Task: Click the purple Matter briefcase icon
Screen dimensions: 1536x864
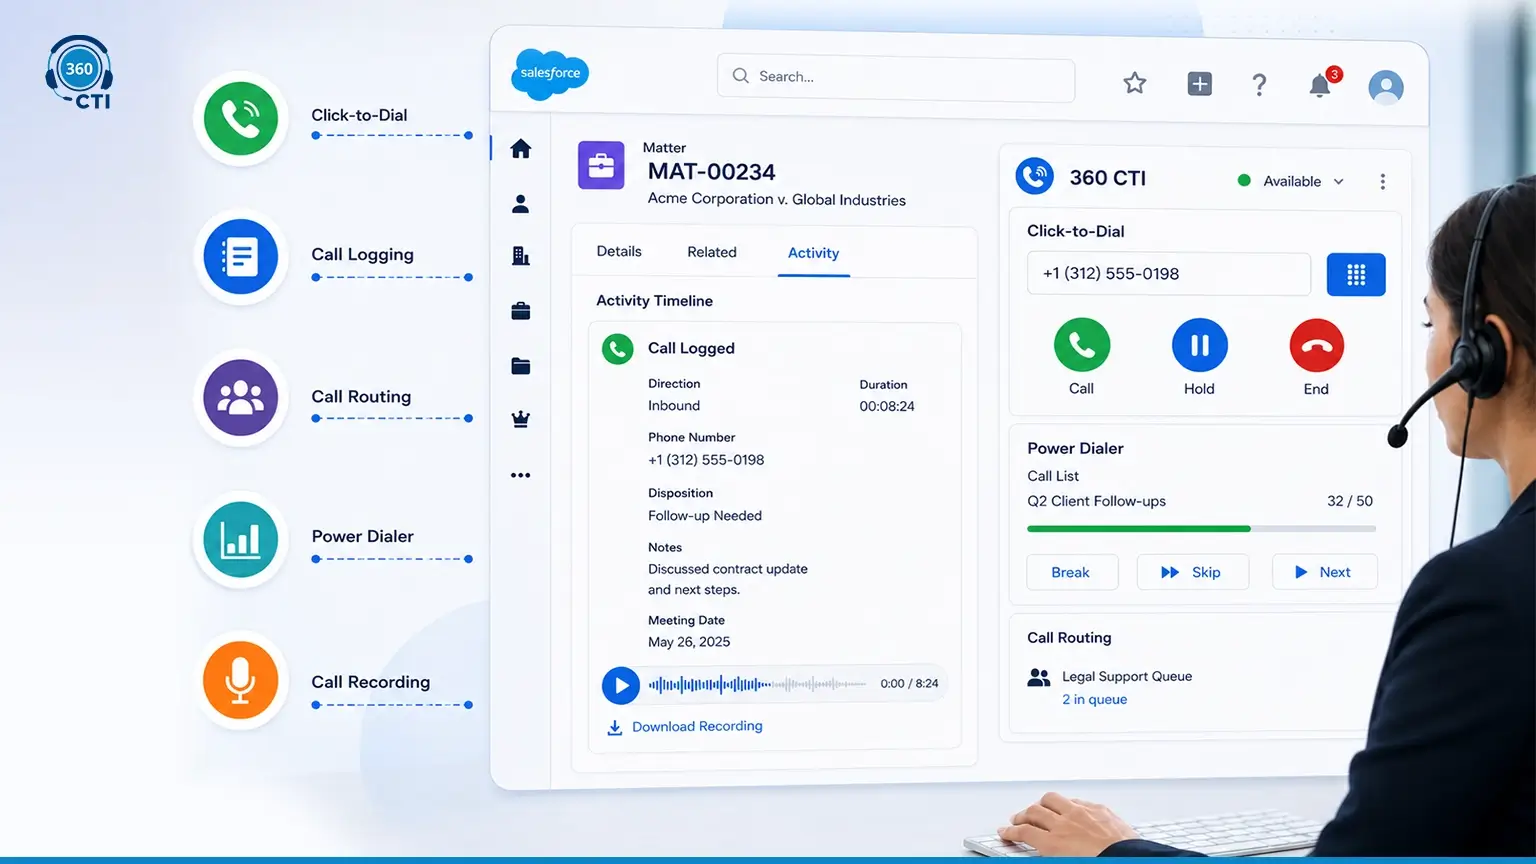Action: point(601,165)
